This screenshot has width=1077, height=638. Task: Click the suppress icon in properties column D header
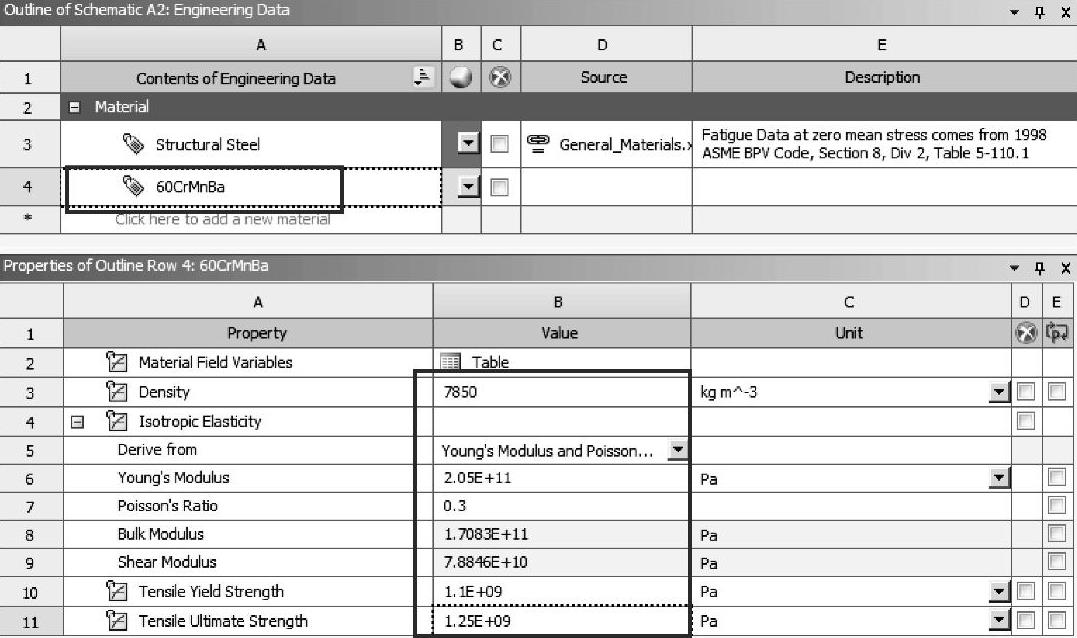coord(1025,333)
